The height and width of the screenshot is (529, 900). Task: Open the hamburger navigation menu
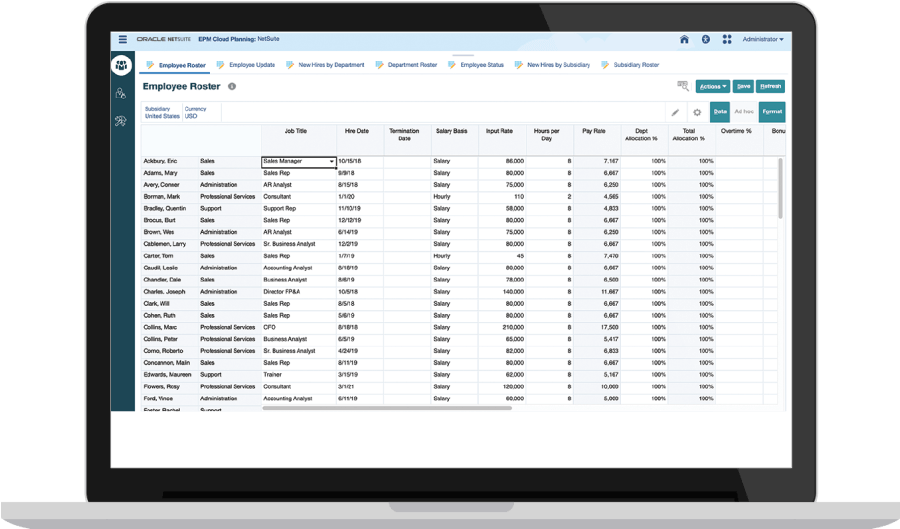[x=123, y=40]
